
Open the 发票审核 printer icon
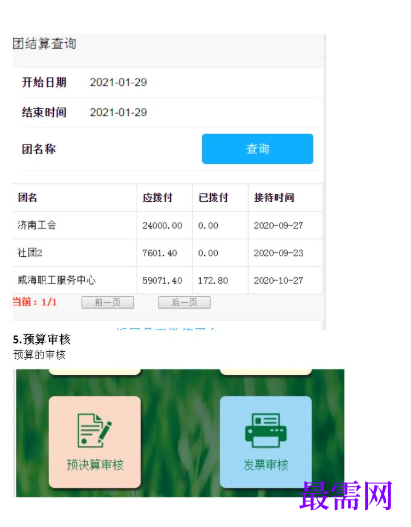click(x=266, y=430)
